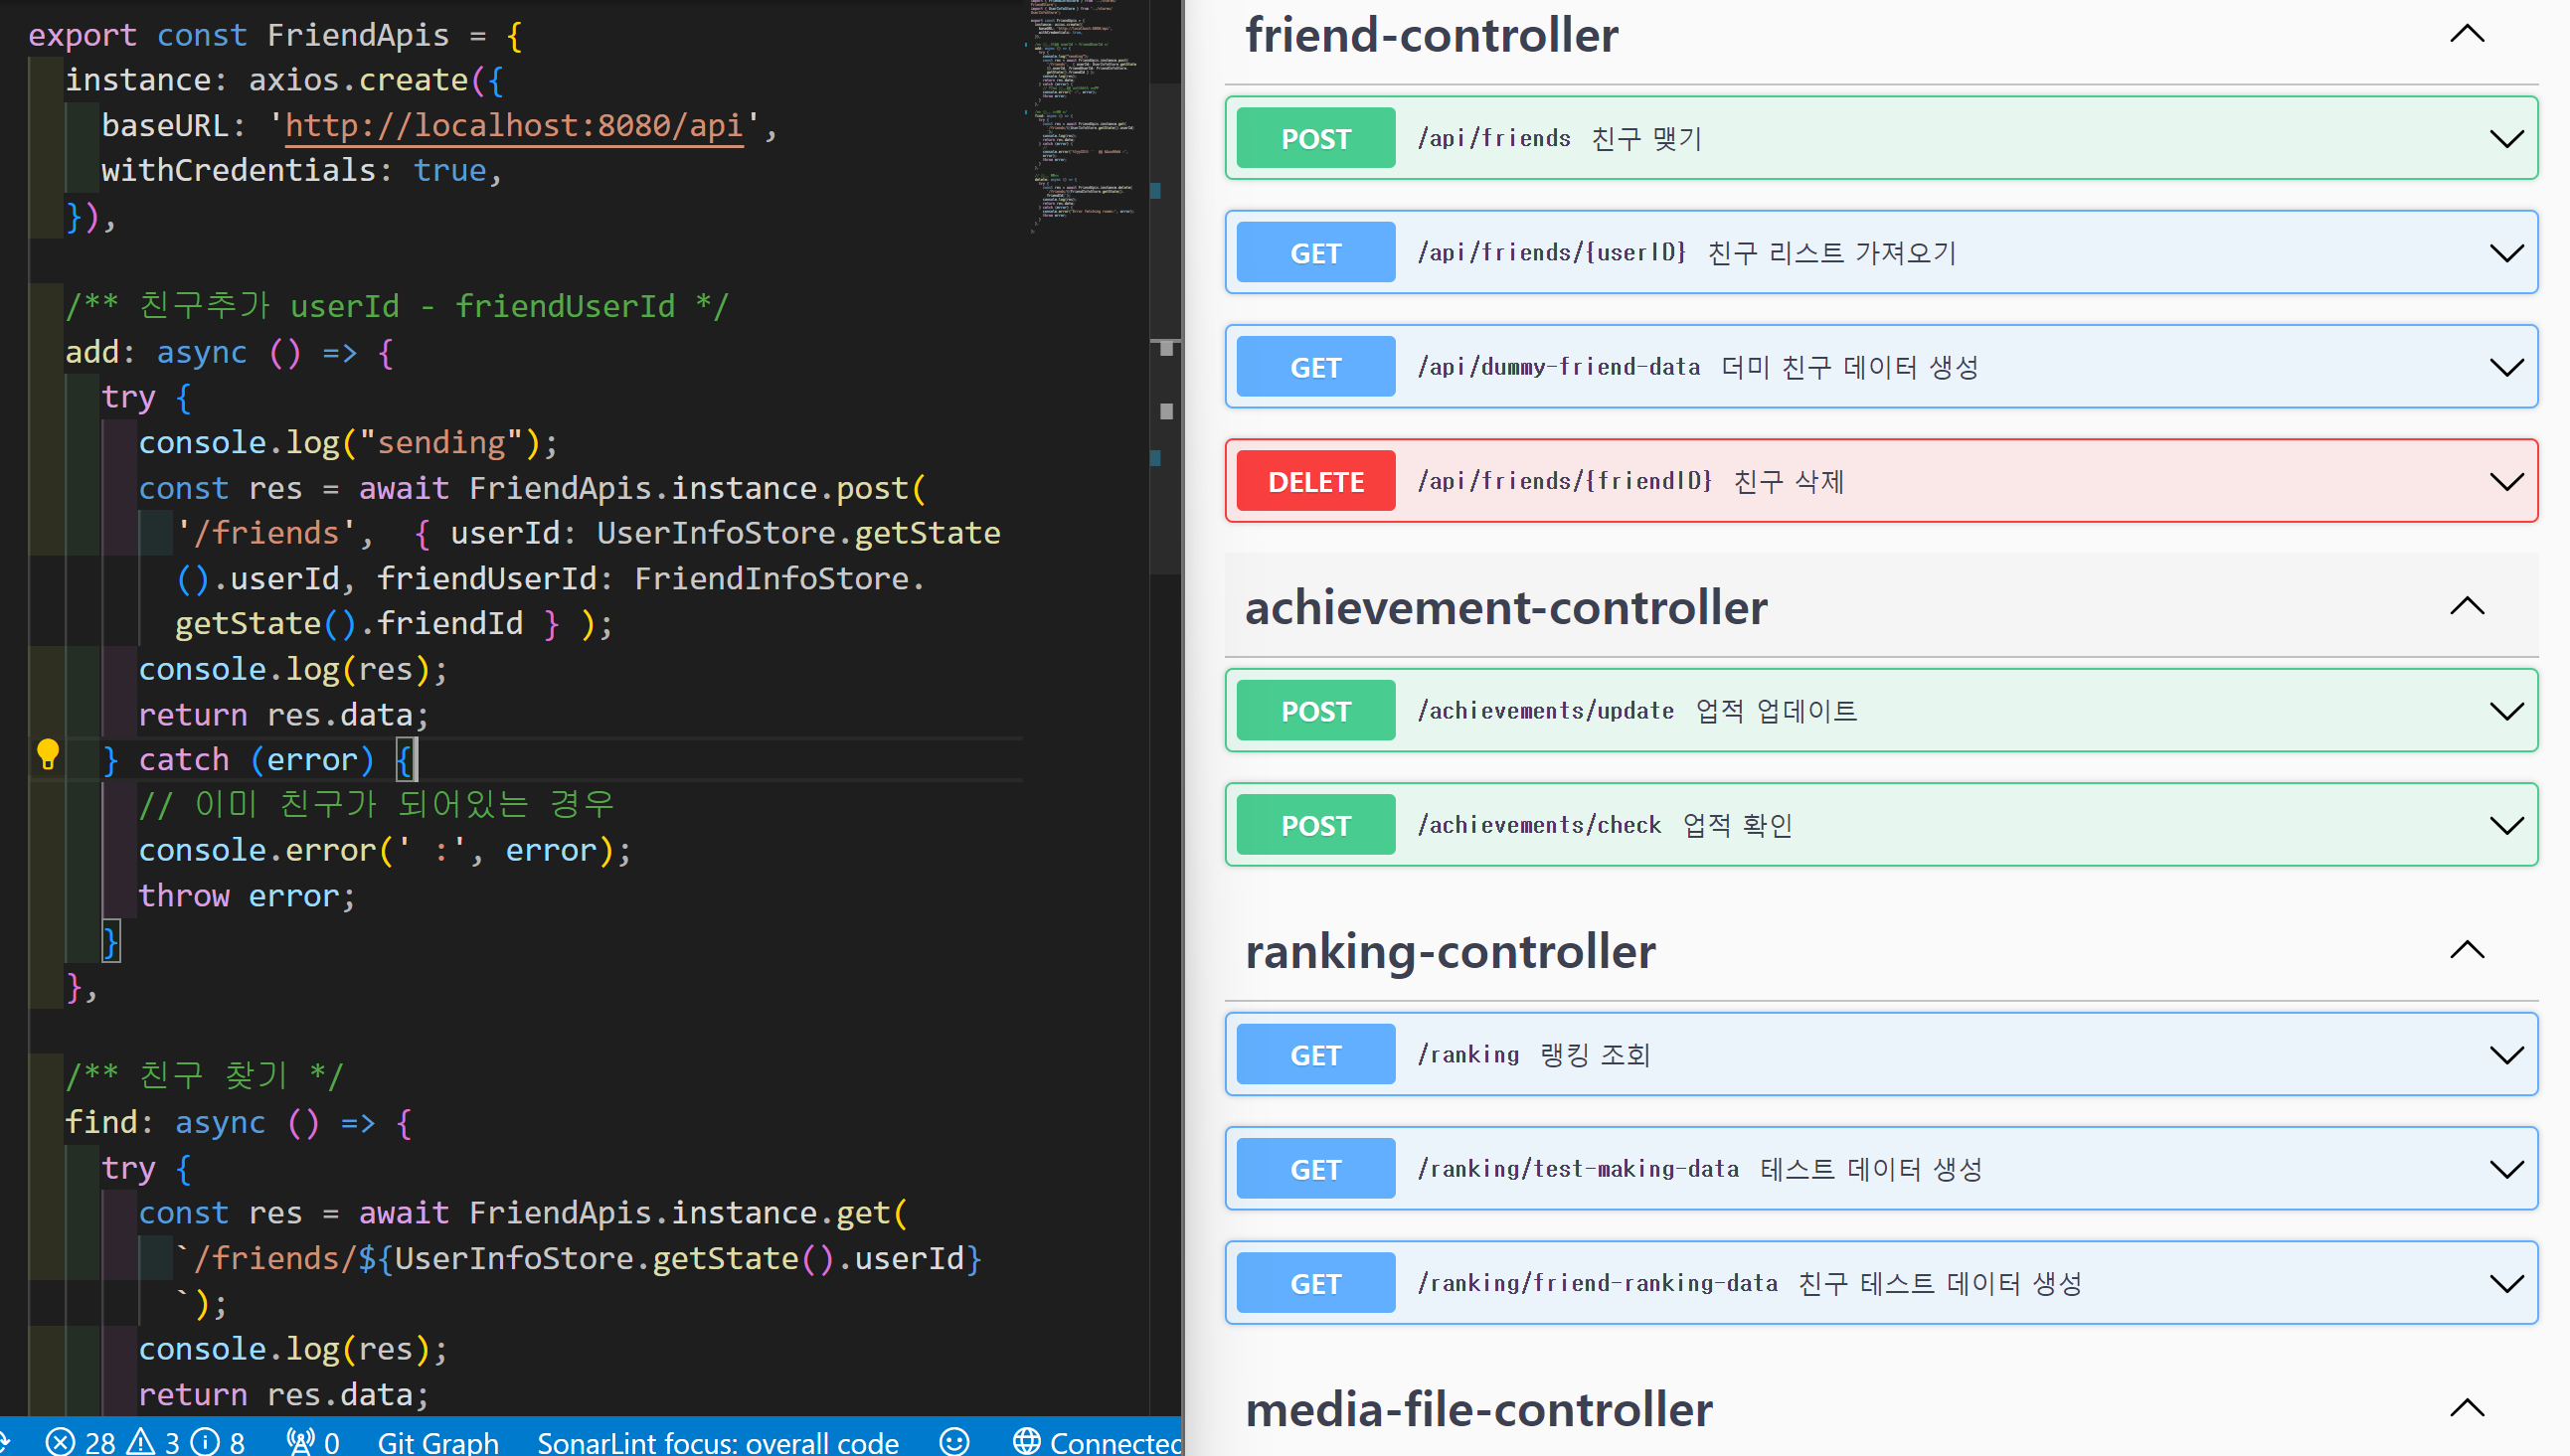The image size is (2570, 1456).
Task: Click the 'return res.data;' line in add
Action: click(282, 714)
